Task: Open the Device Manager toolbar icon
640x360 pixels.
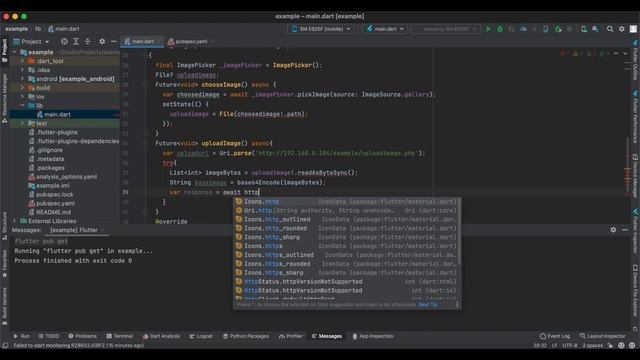Action: click(x=584, y=29)
